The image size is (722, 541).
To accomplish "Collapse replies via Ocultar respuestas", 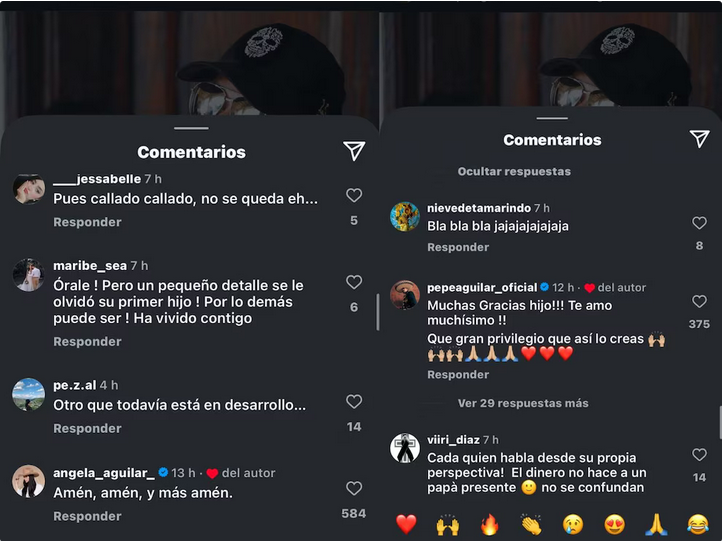I will coord(514,171).
